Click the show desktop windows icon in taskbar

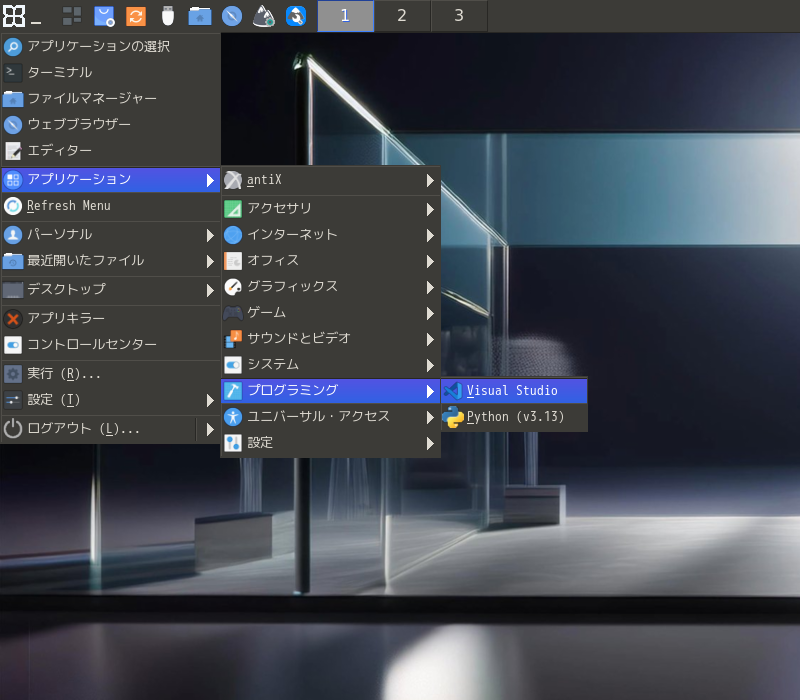point(72,16)
